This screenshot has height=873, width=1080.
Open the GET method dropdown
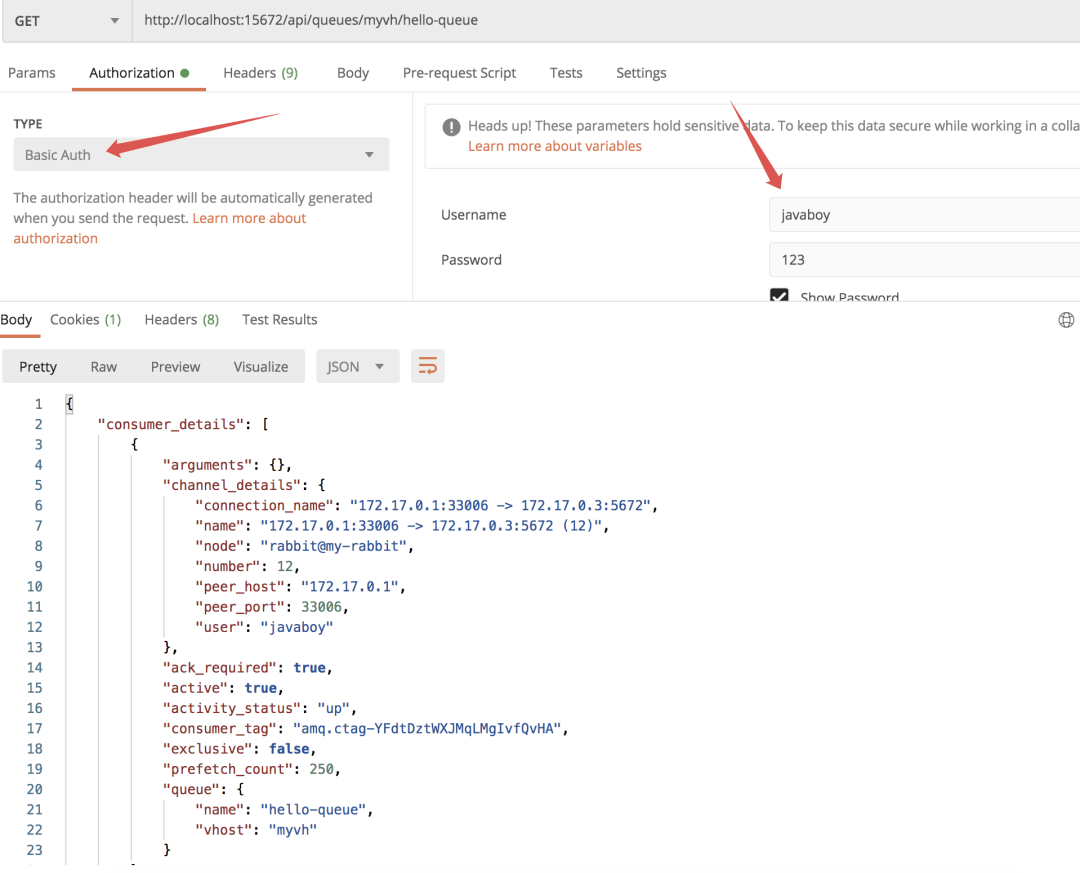(65, 21)
